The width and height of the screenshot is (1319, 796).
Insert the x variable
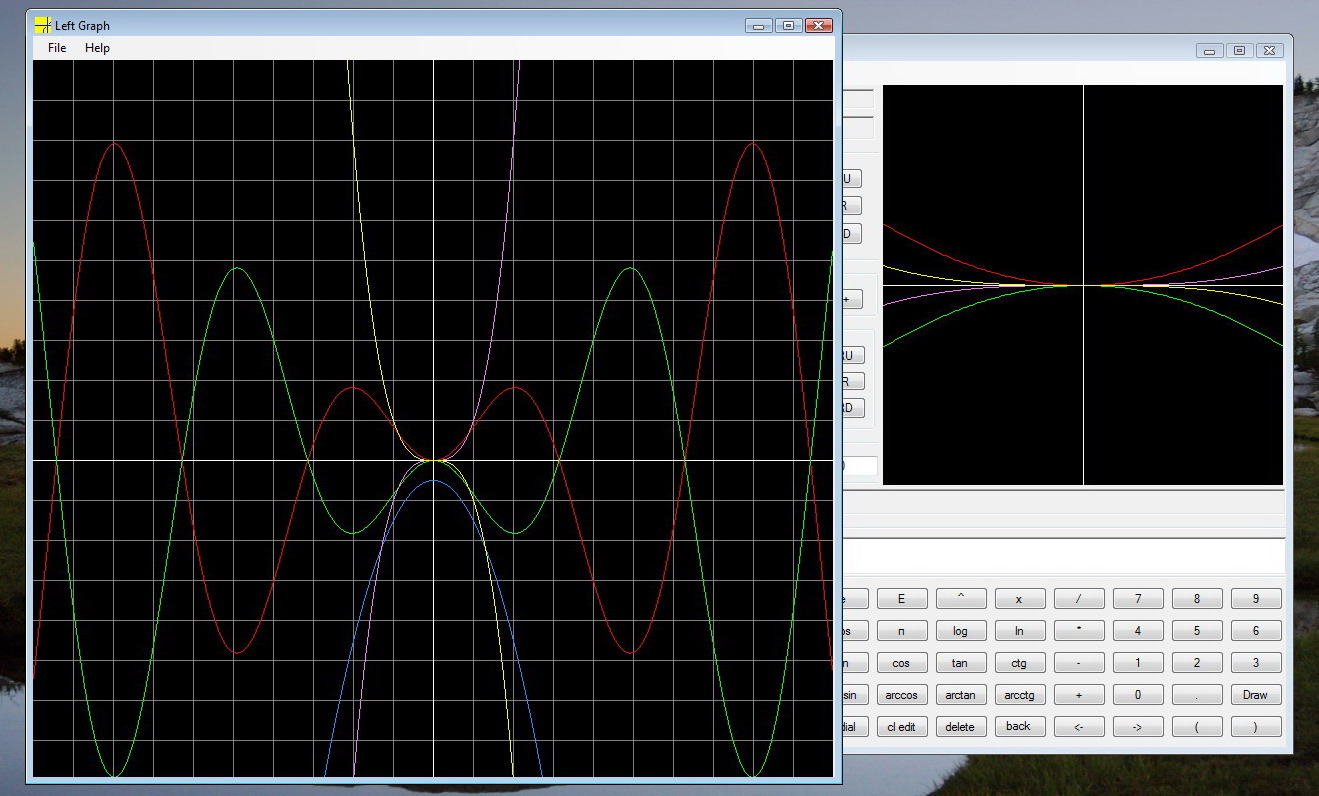(x=1019, y=599)
